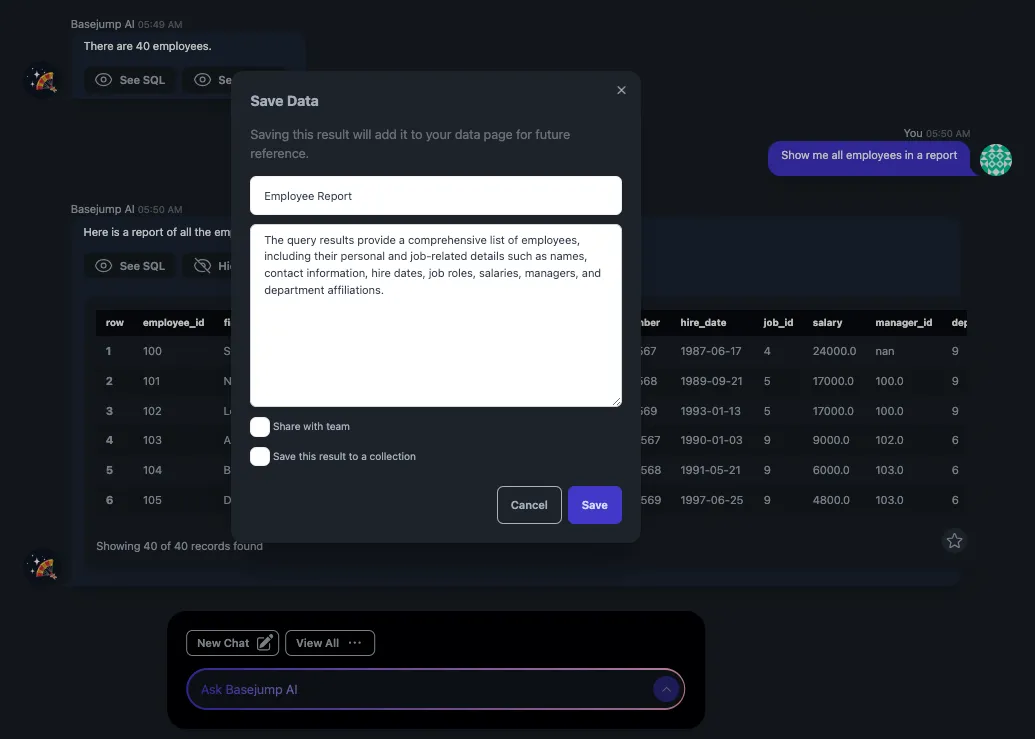Click manager_id cell 102.0

pos(889,440)
